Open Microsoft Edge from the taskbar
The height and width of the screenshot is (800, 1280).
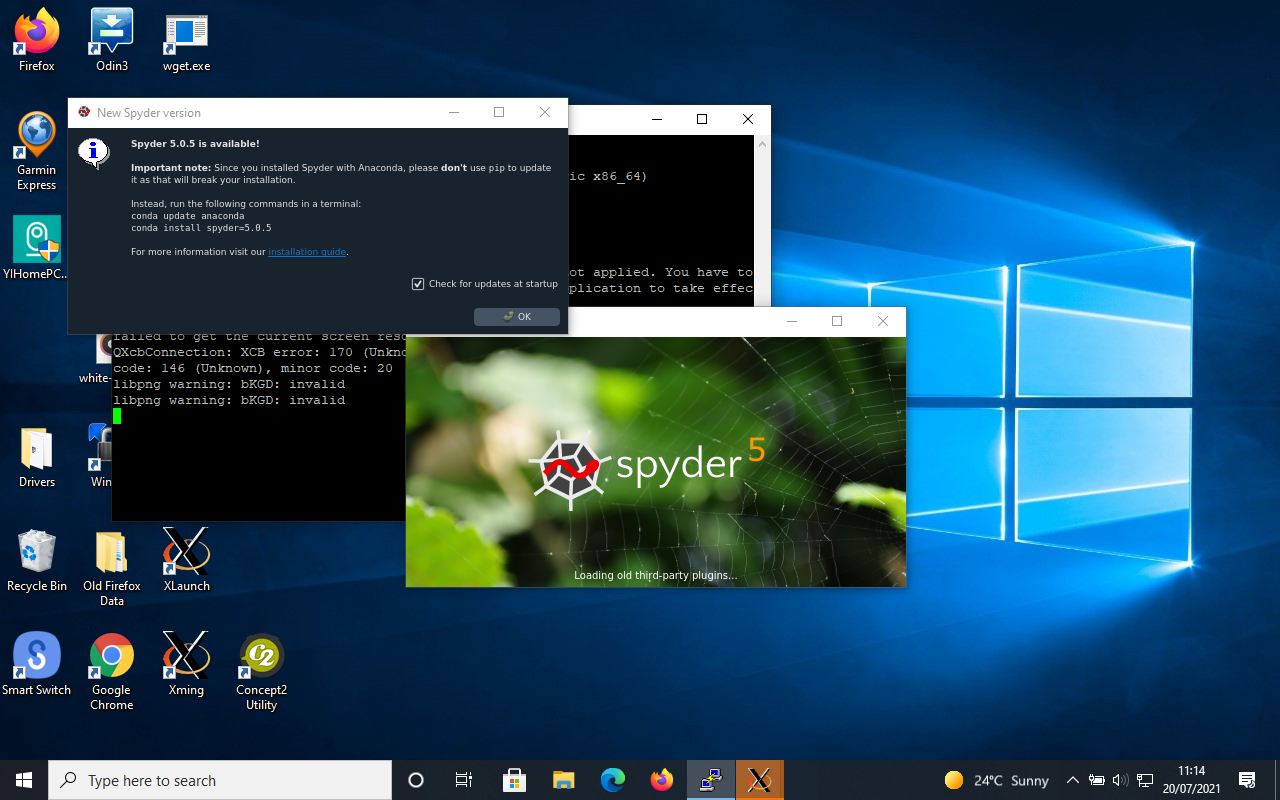tap(613, 780)
